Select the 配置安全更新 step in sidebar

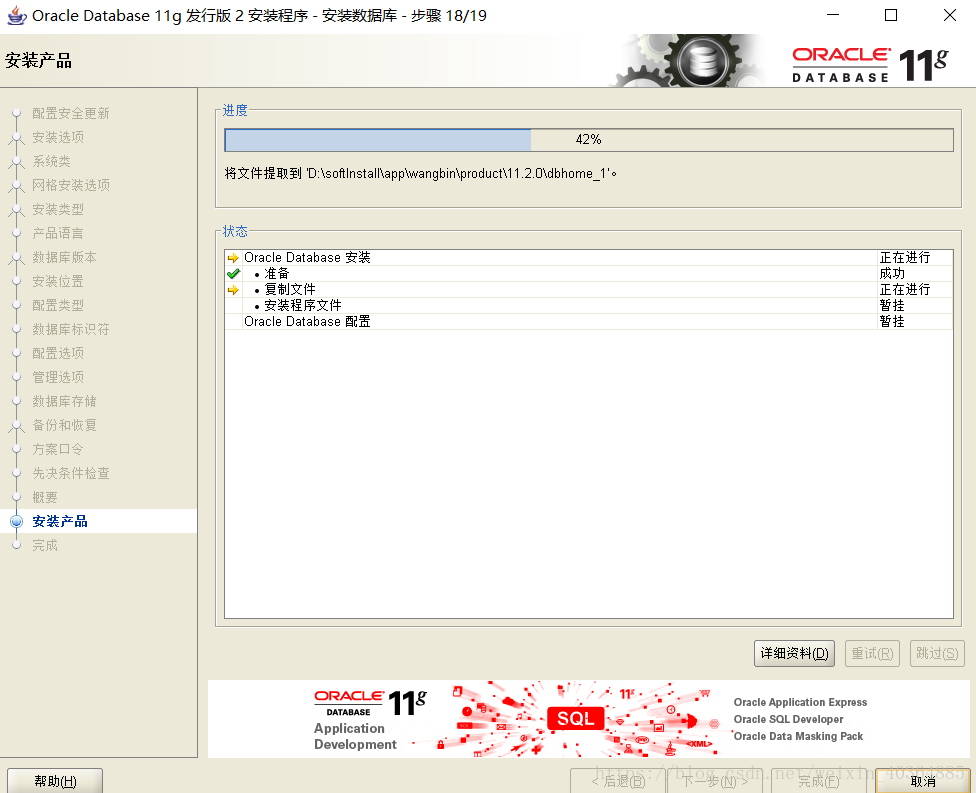[70, 113]
